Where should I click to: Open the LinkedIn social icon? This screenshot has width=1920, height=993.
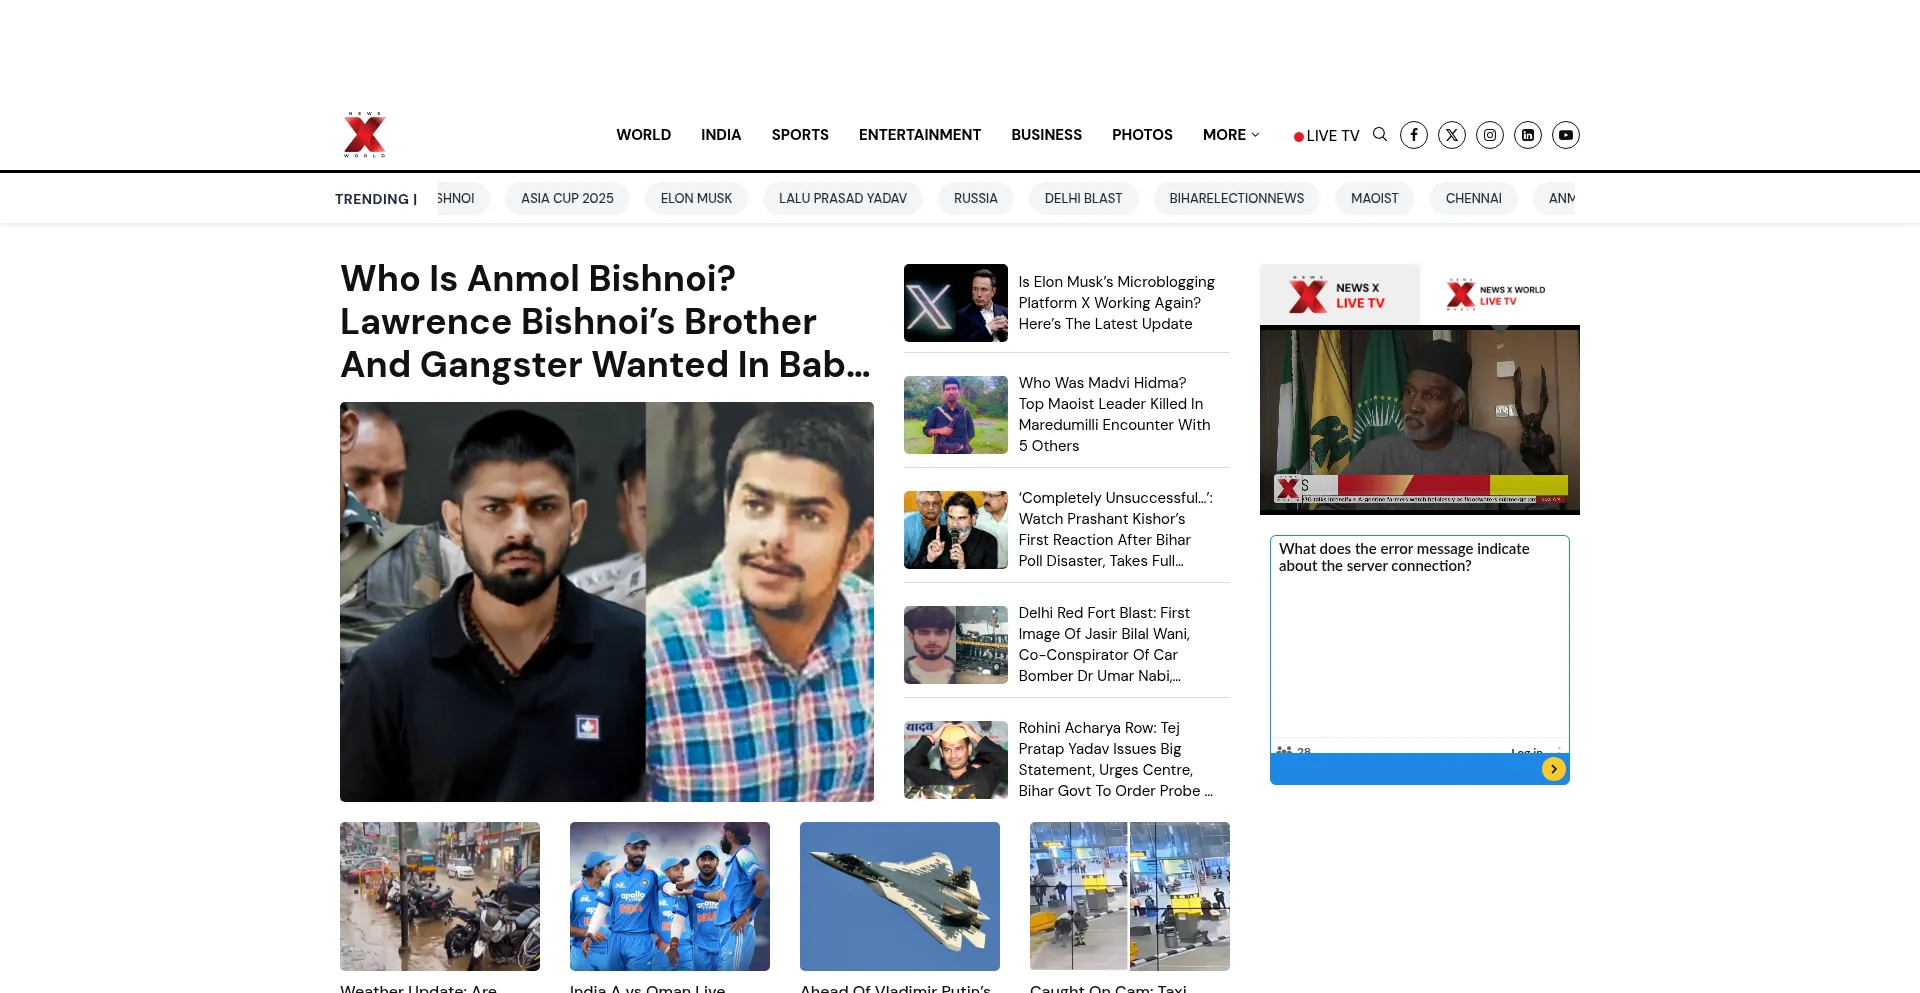click(1528, 135)
